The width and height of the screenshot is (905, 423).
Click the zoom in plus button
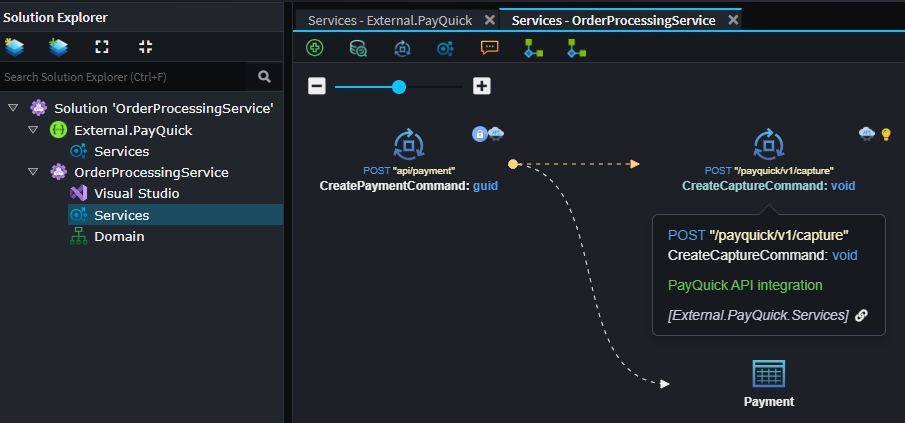coord(481,87)
